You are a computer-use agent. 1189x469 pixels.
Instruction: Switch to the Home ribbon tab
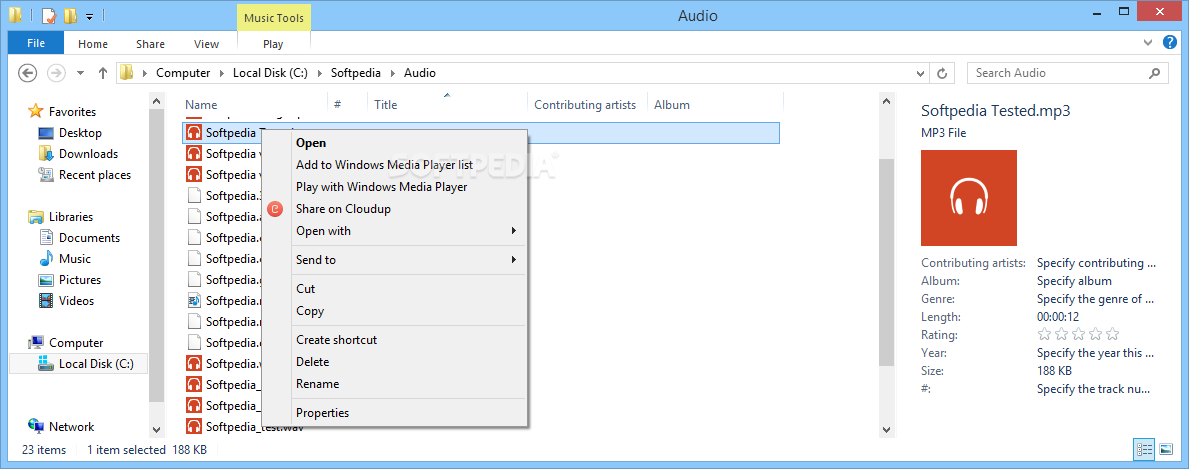[93, 44]
